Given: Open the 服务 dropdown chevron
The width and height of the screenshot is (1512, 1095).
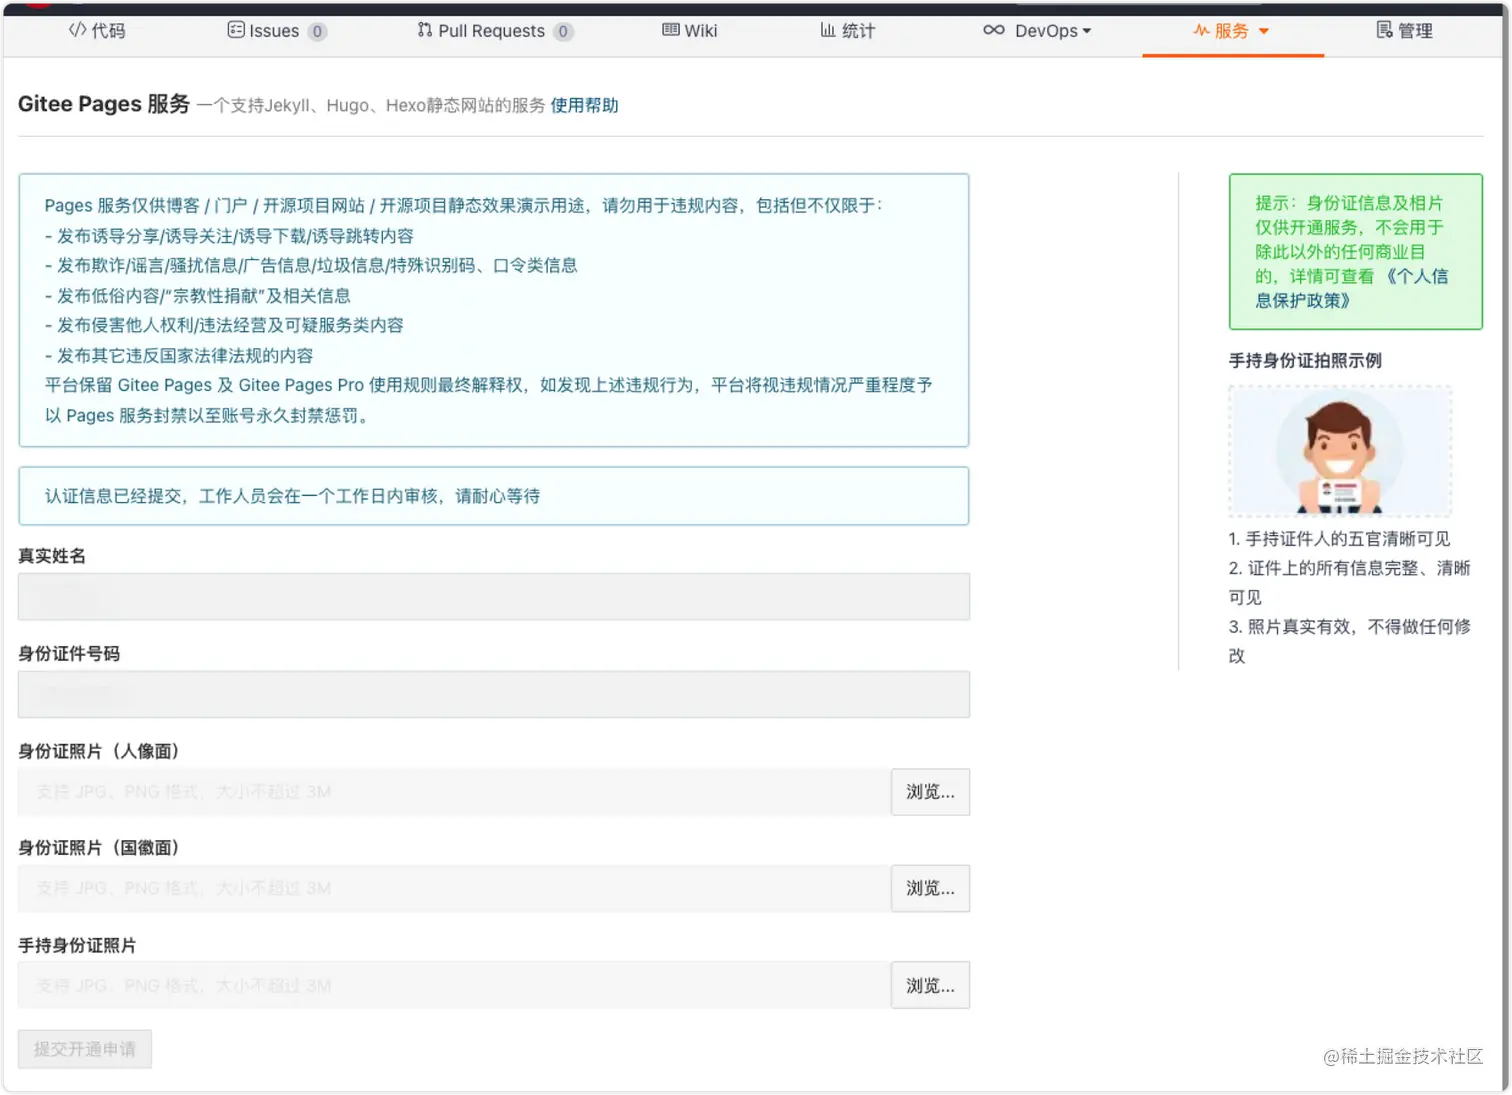Looking at the screenshot, I should pos(1264,31).
